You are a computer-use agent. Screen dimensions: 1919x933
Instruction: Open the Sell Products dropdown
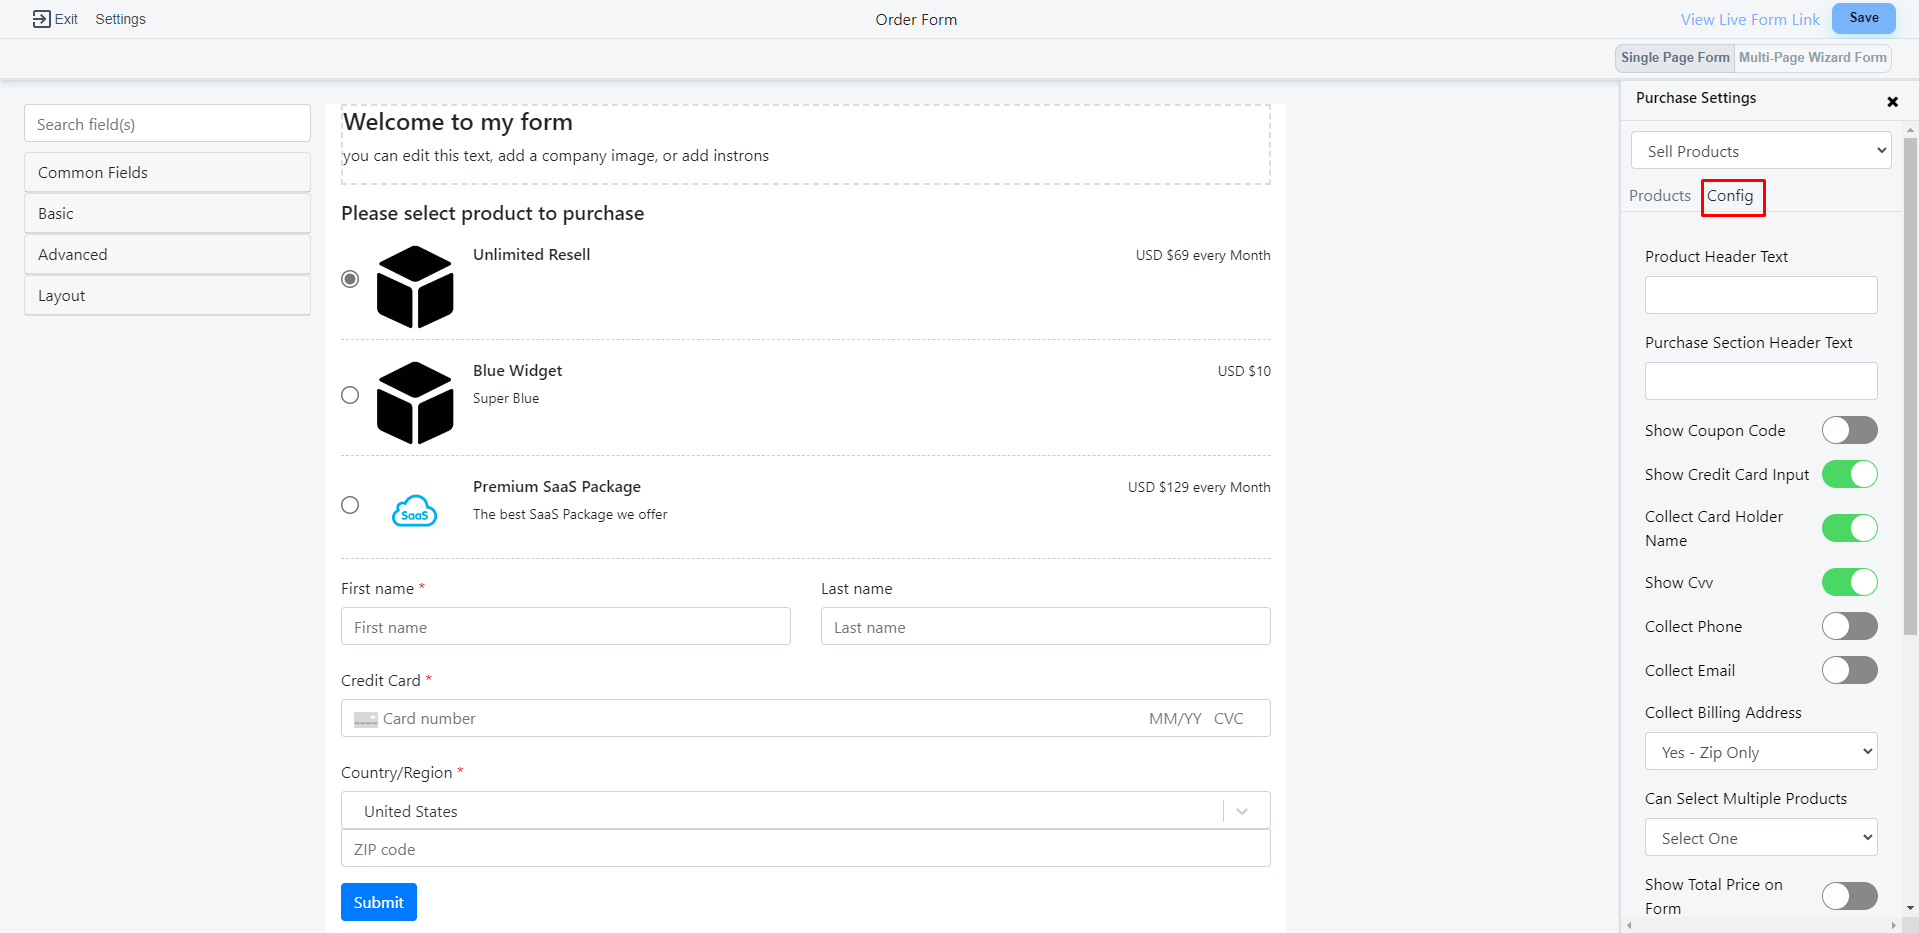(1761, 151)
